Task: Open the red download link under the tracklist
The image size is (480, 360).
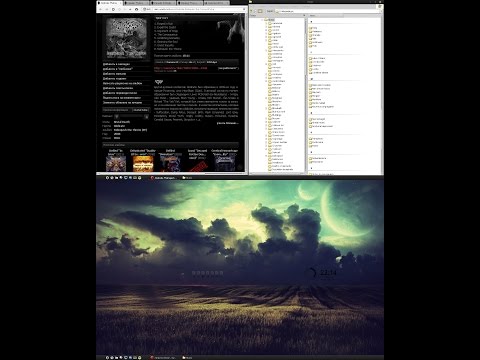Action: 180,68
